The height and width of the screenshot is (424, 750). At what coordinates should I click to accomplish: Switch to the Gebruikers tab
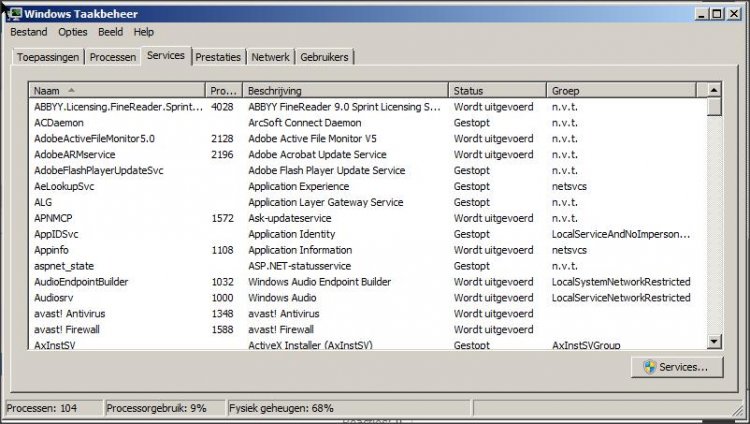coord(324,57)
